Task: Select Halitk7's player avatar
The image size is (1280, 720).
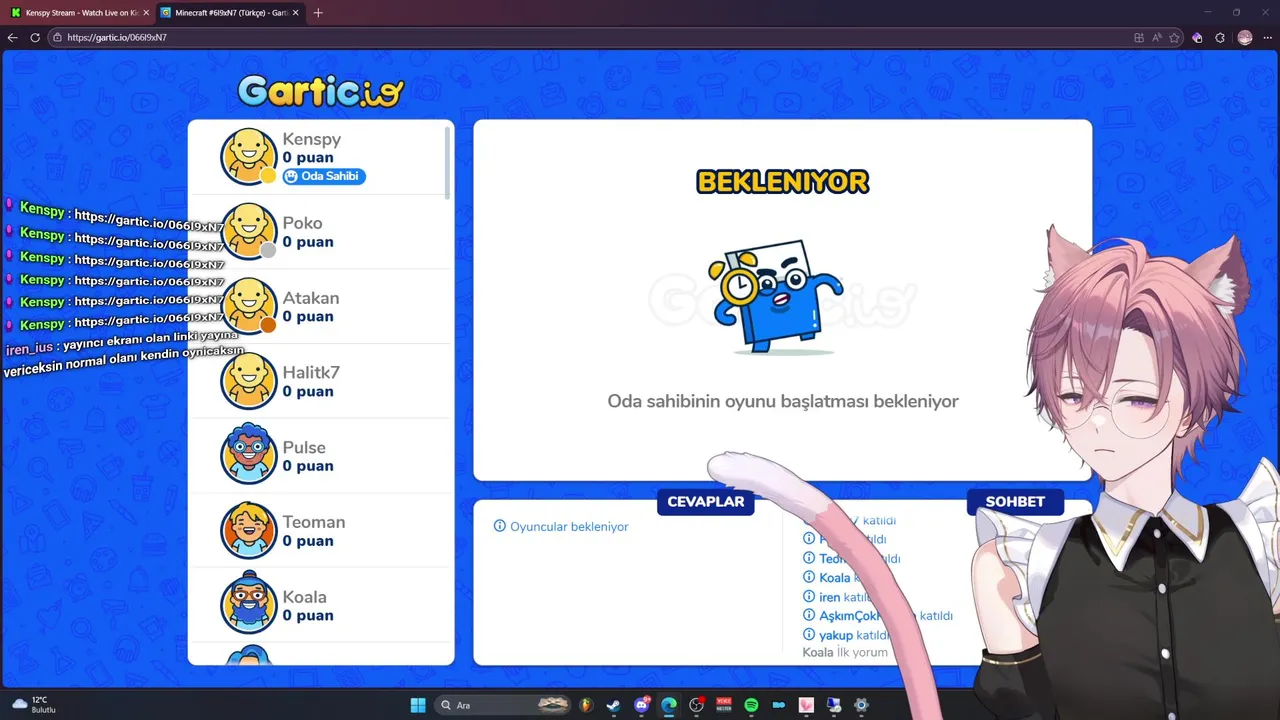Action: (x=248, y=381)
